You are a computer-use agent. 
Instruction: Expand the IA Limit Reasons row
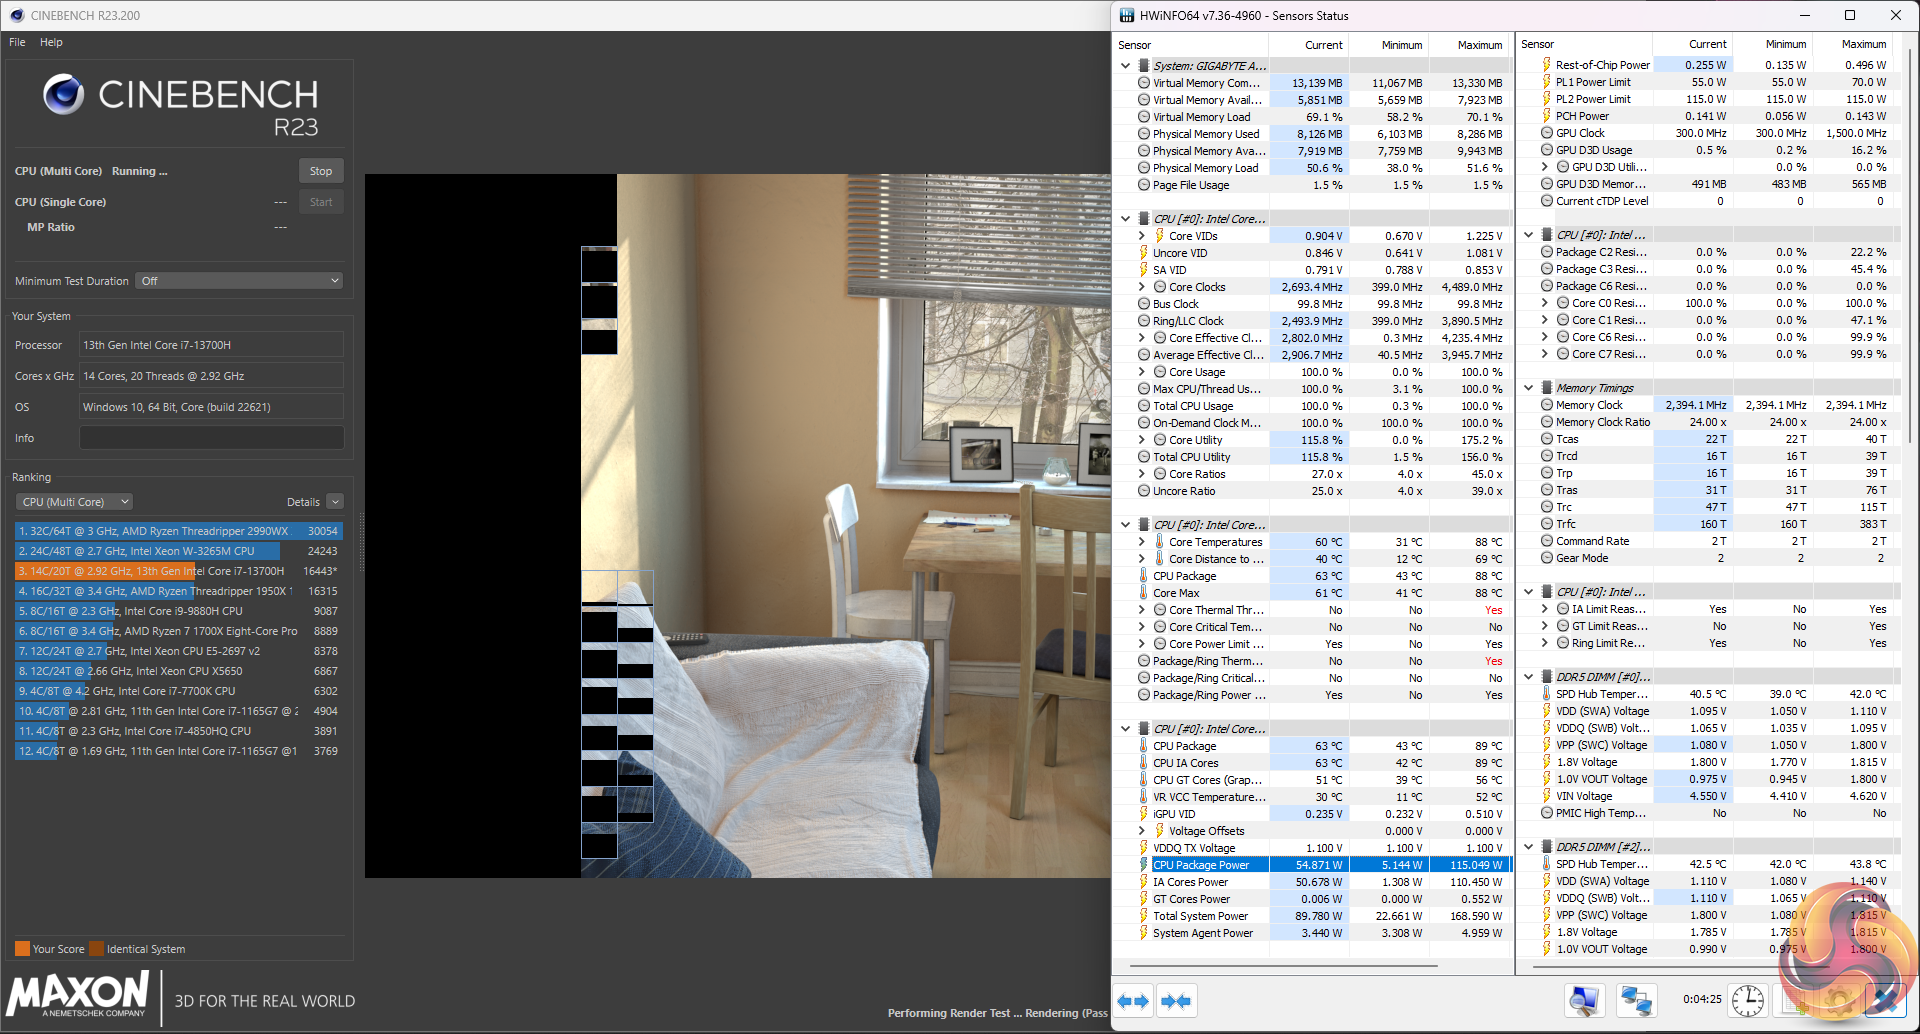point(1544,609)
